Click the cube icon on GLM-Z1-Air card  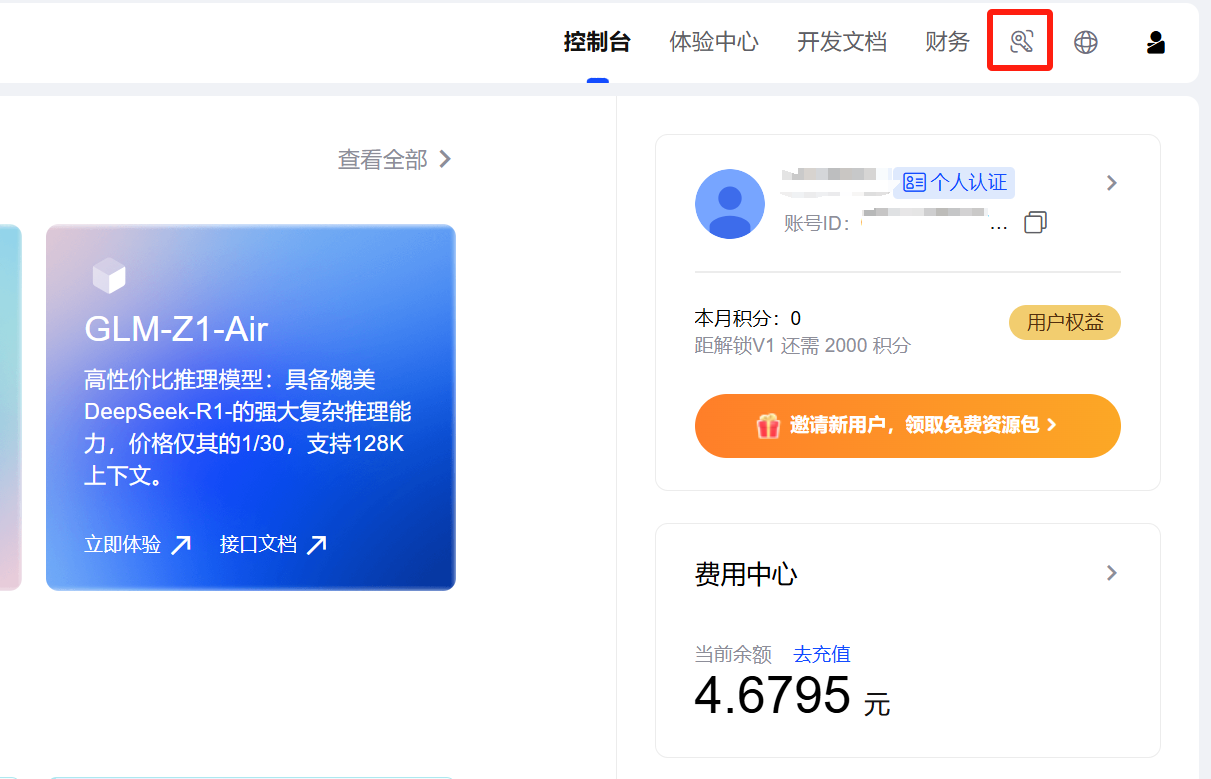[x=109, y=275]
